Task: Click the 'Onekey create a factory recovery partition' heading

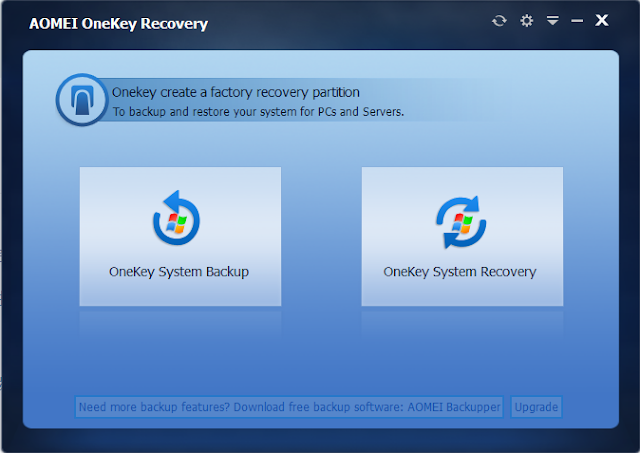Action: [236, 92]
